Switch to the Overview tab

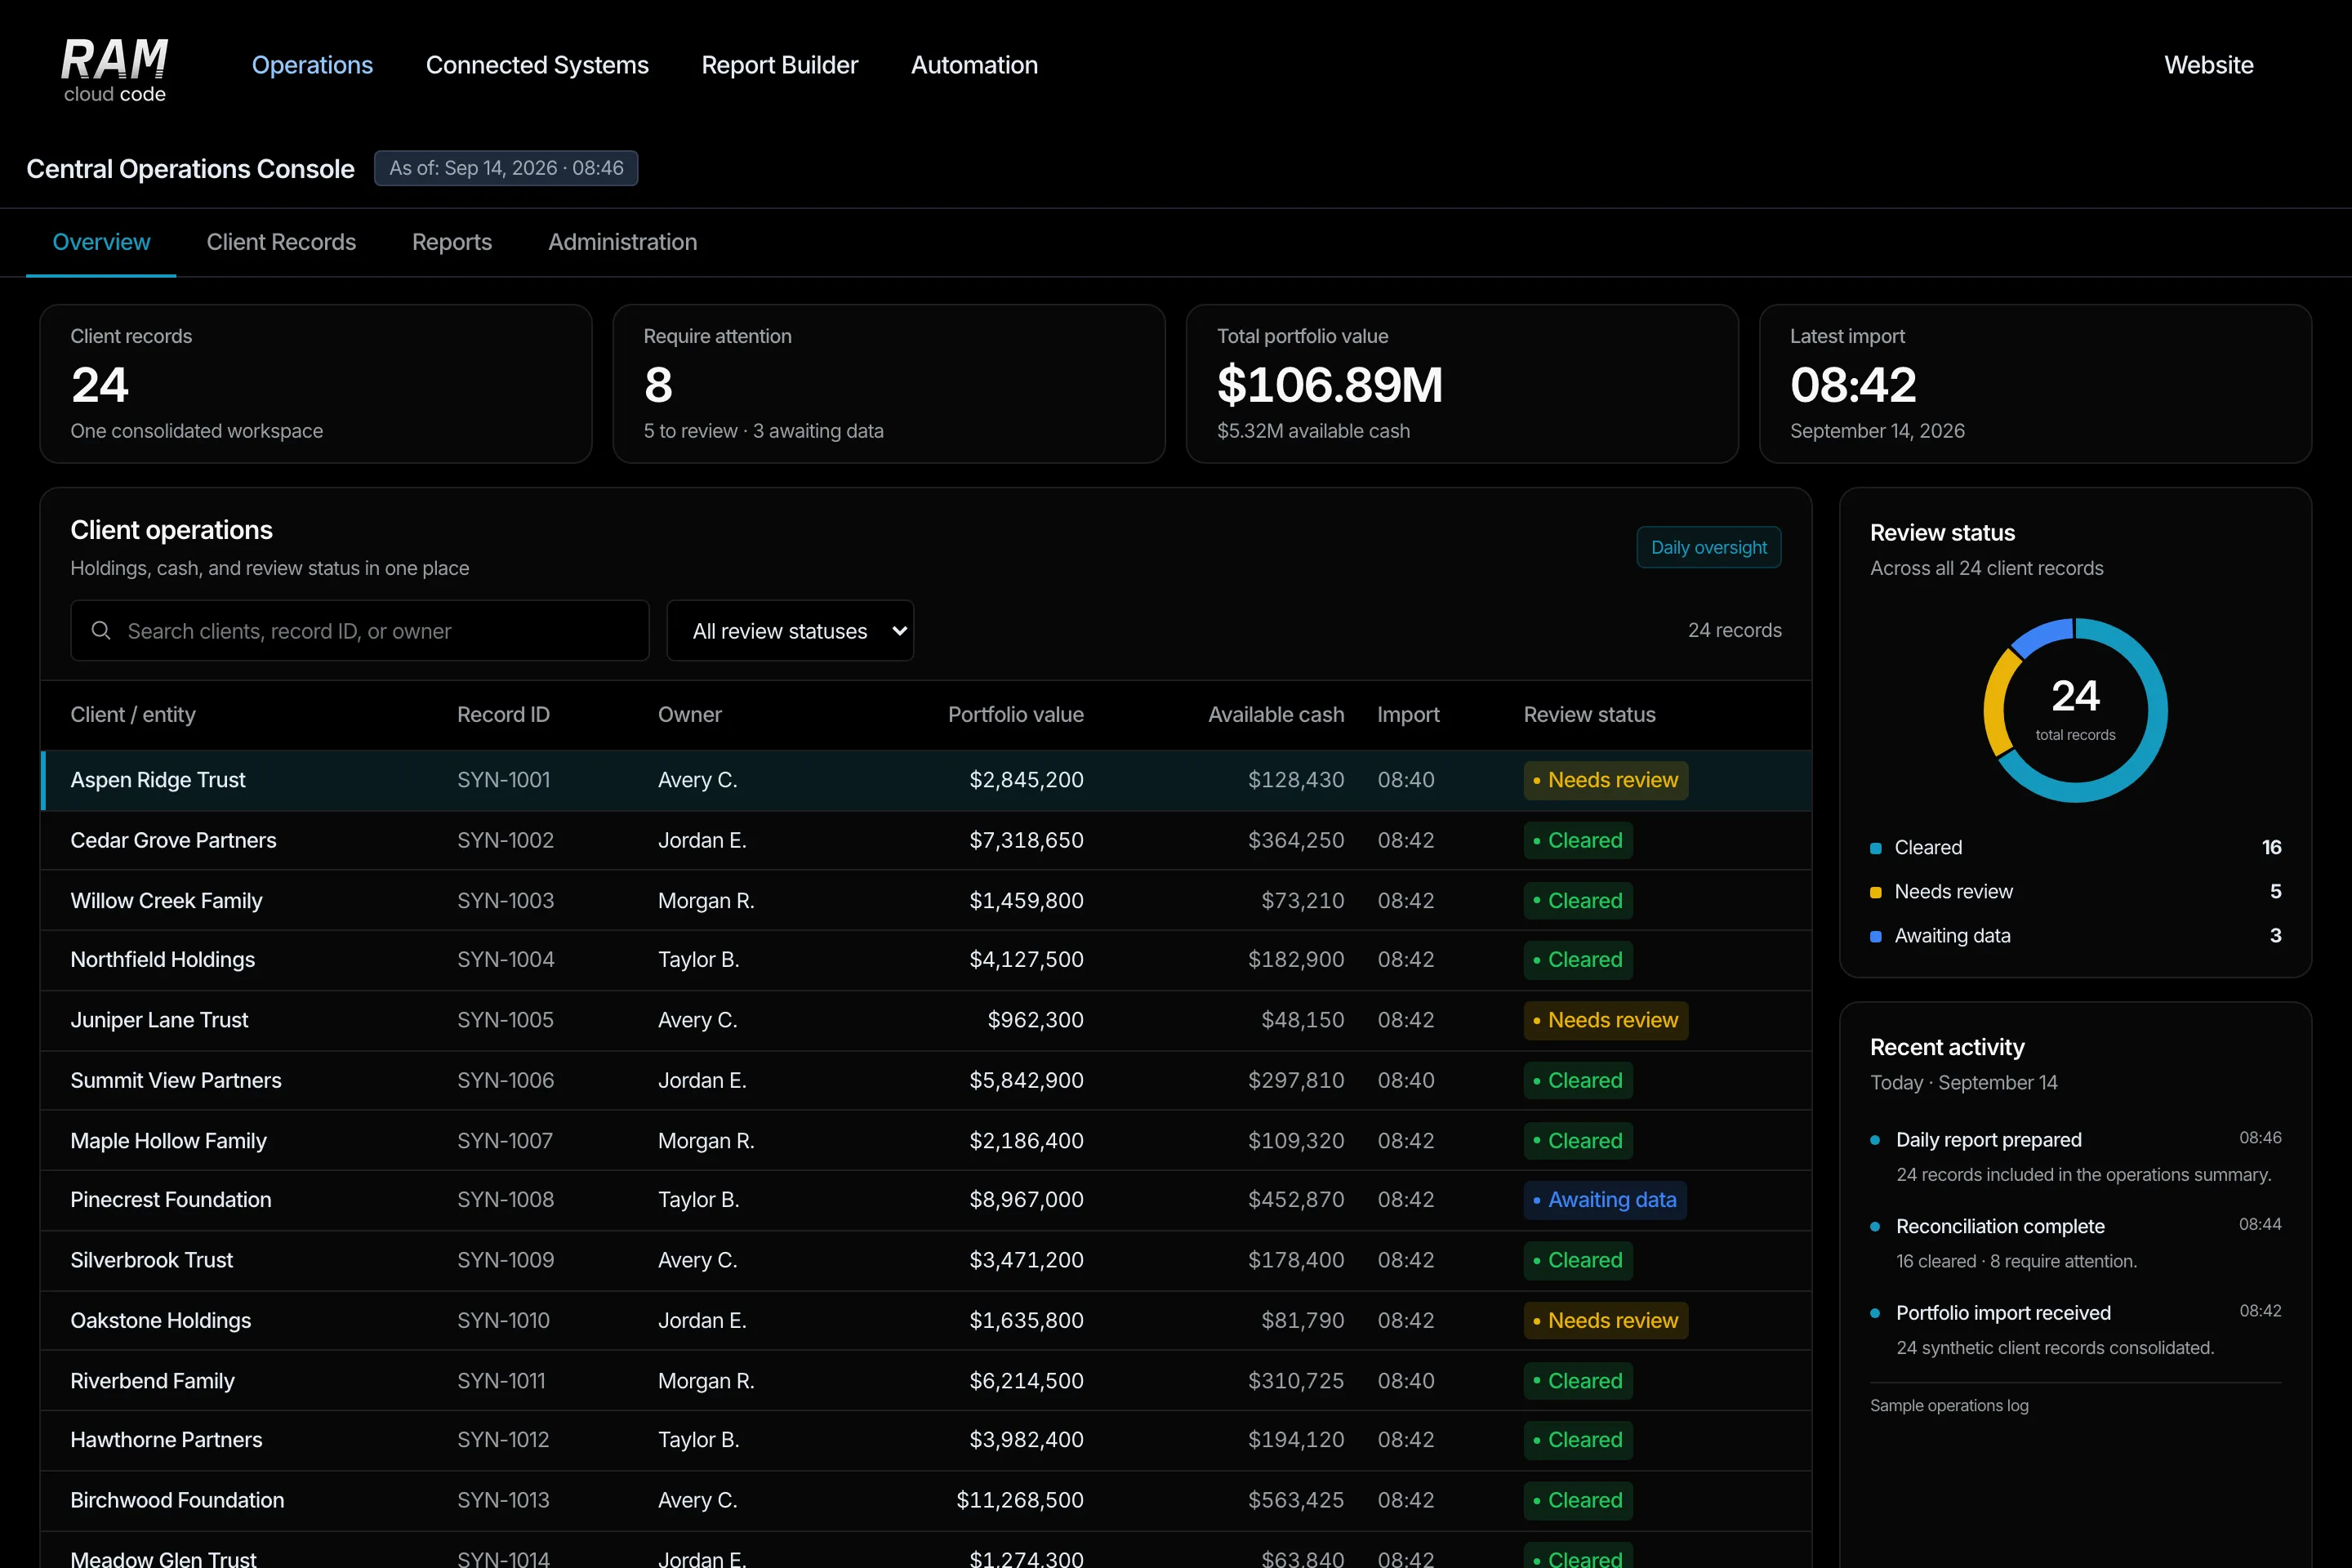101,242
